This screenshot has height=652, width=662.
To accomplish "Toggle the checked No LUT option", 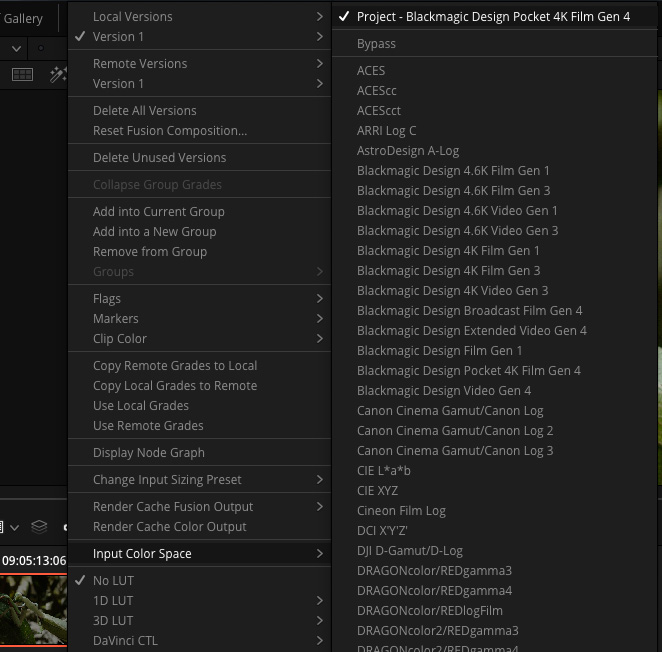I will 199,581.
